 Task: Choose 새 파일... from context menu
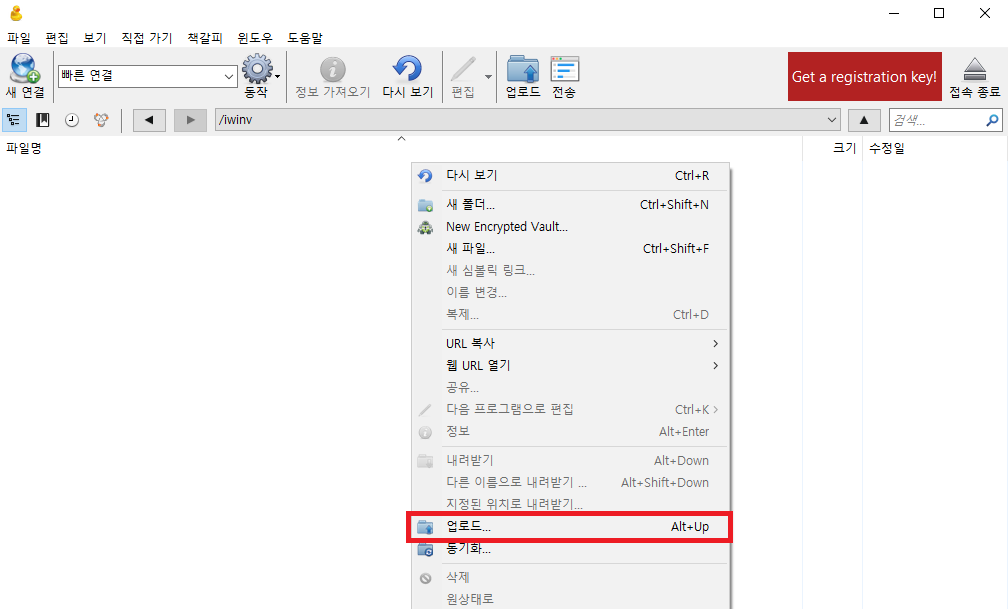coord(570,248)
